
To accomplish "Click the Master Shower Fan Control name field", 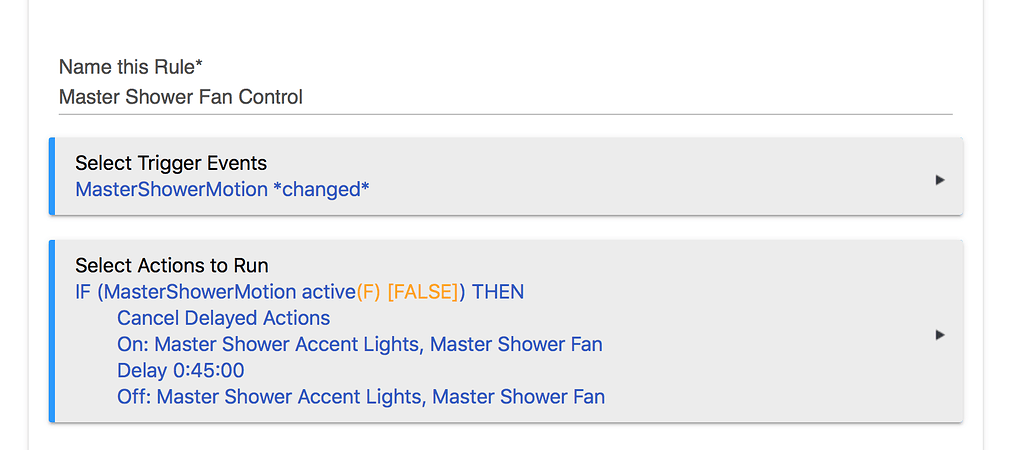I will point(504,97).
